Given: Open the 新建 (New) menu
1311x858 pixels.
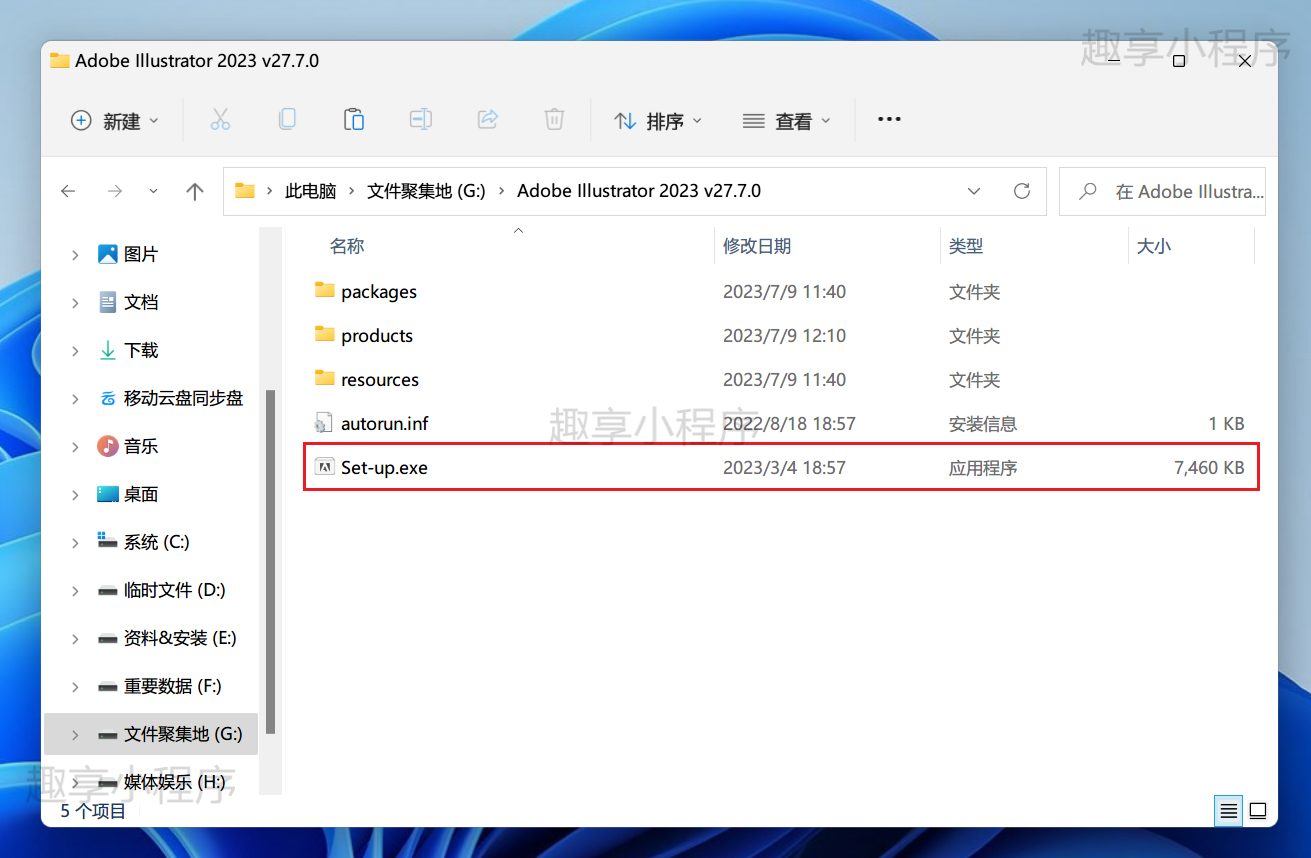Looking at the screenshot, I should (115, 120).
